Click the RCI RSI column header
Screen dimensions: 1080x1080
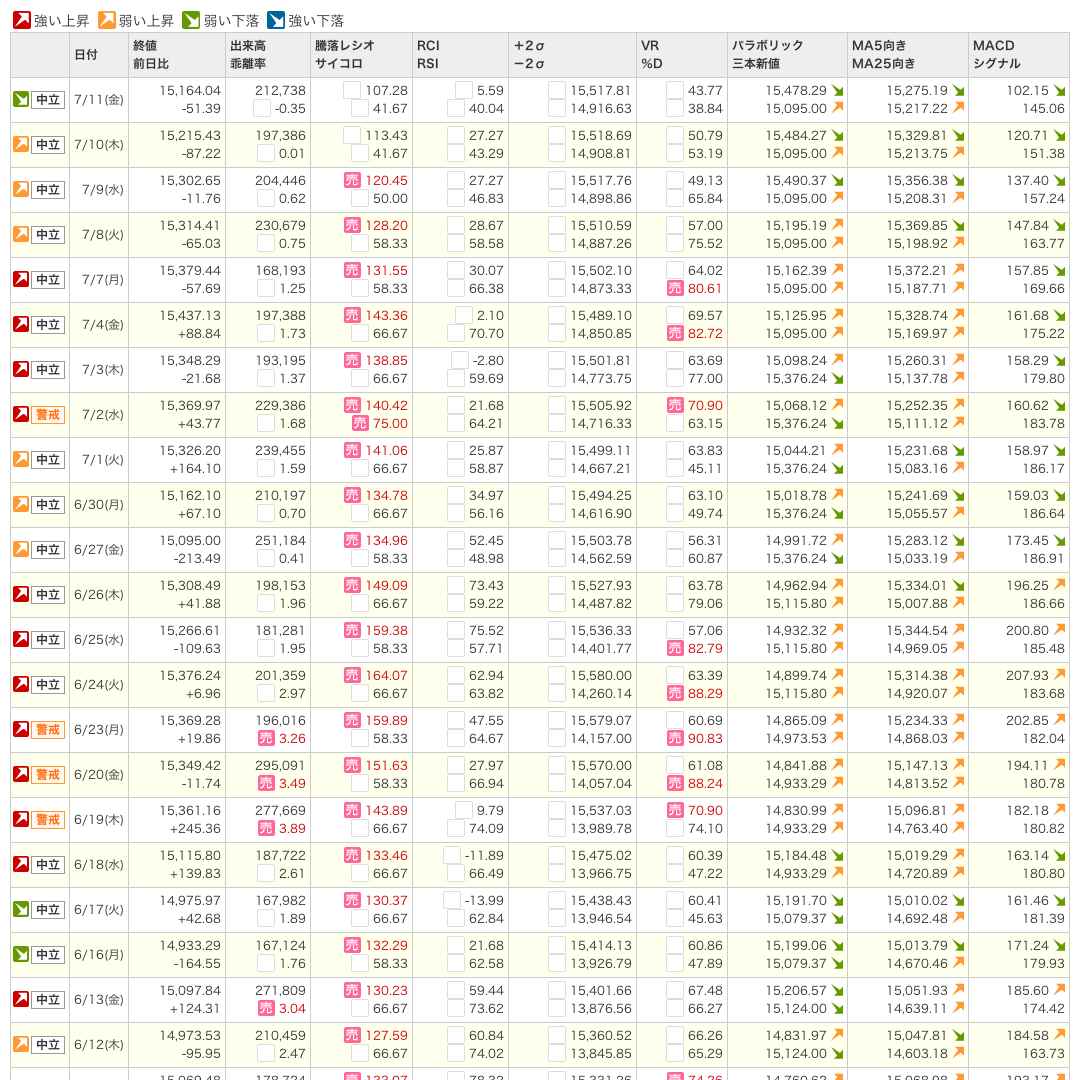[x=461, y=54]
